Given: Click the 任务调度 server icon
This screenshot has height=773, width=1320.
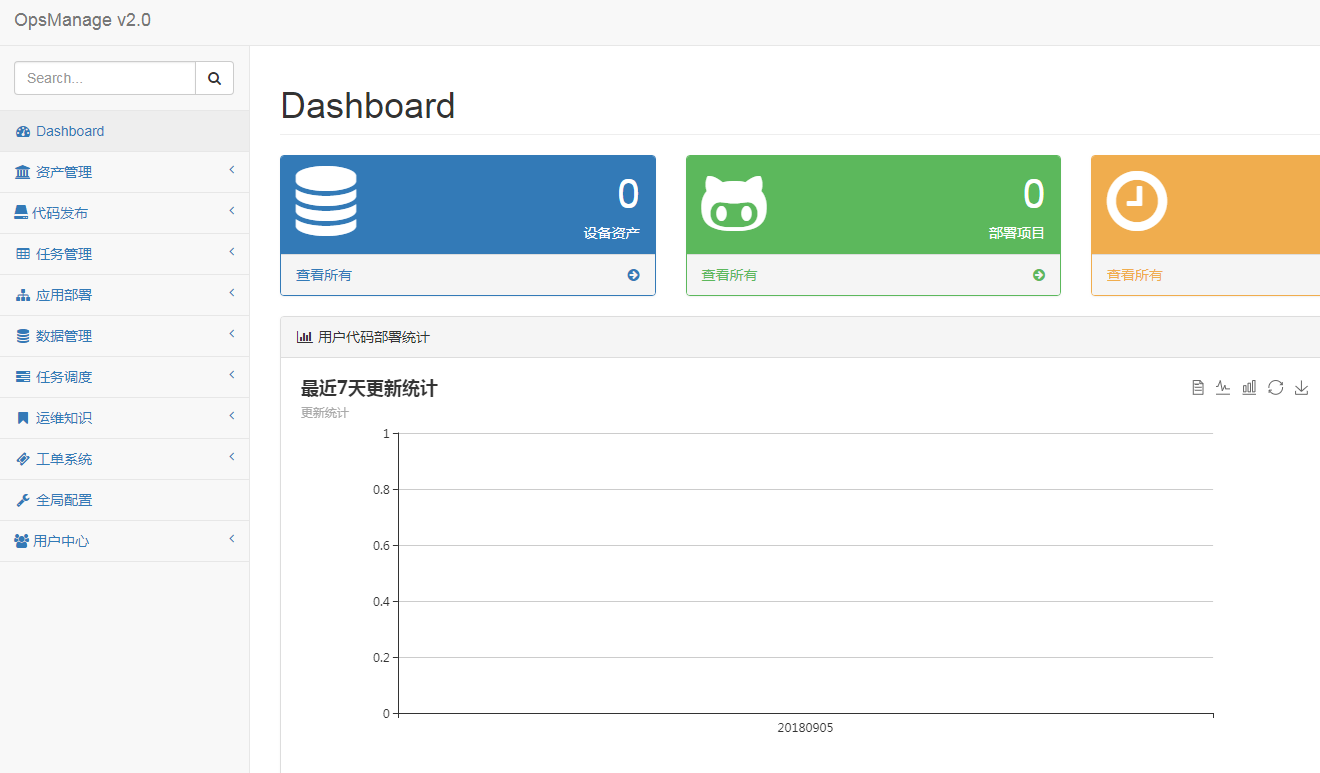Looking at the screenshot, I should (23, 377).
